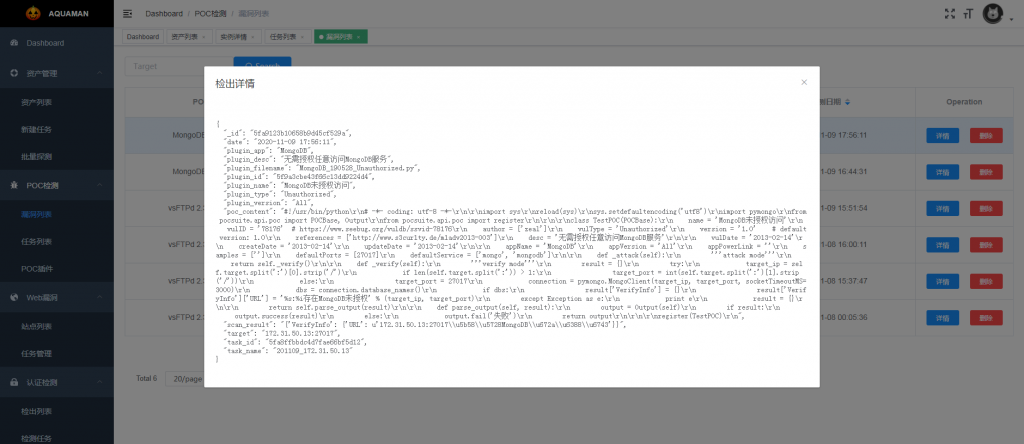This screenshot has height=444, width=1024.
Task: Click the Dashboard sidebar icon
Action: point(14,43)
